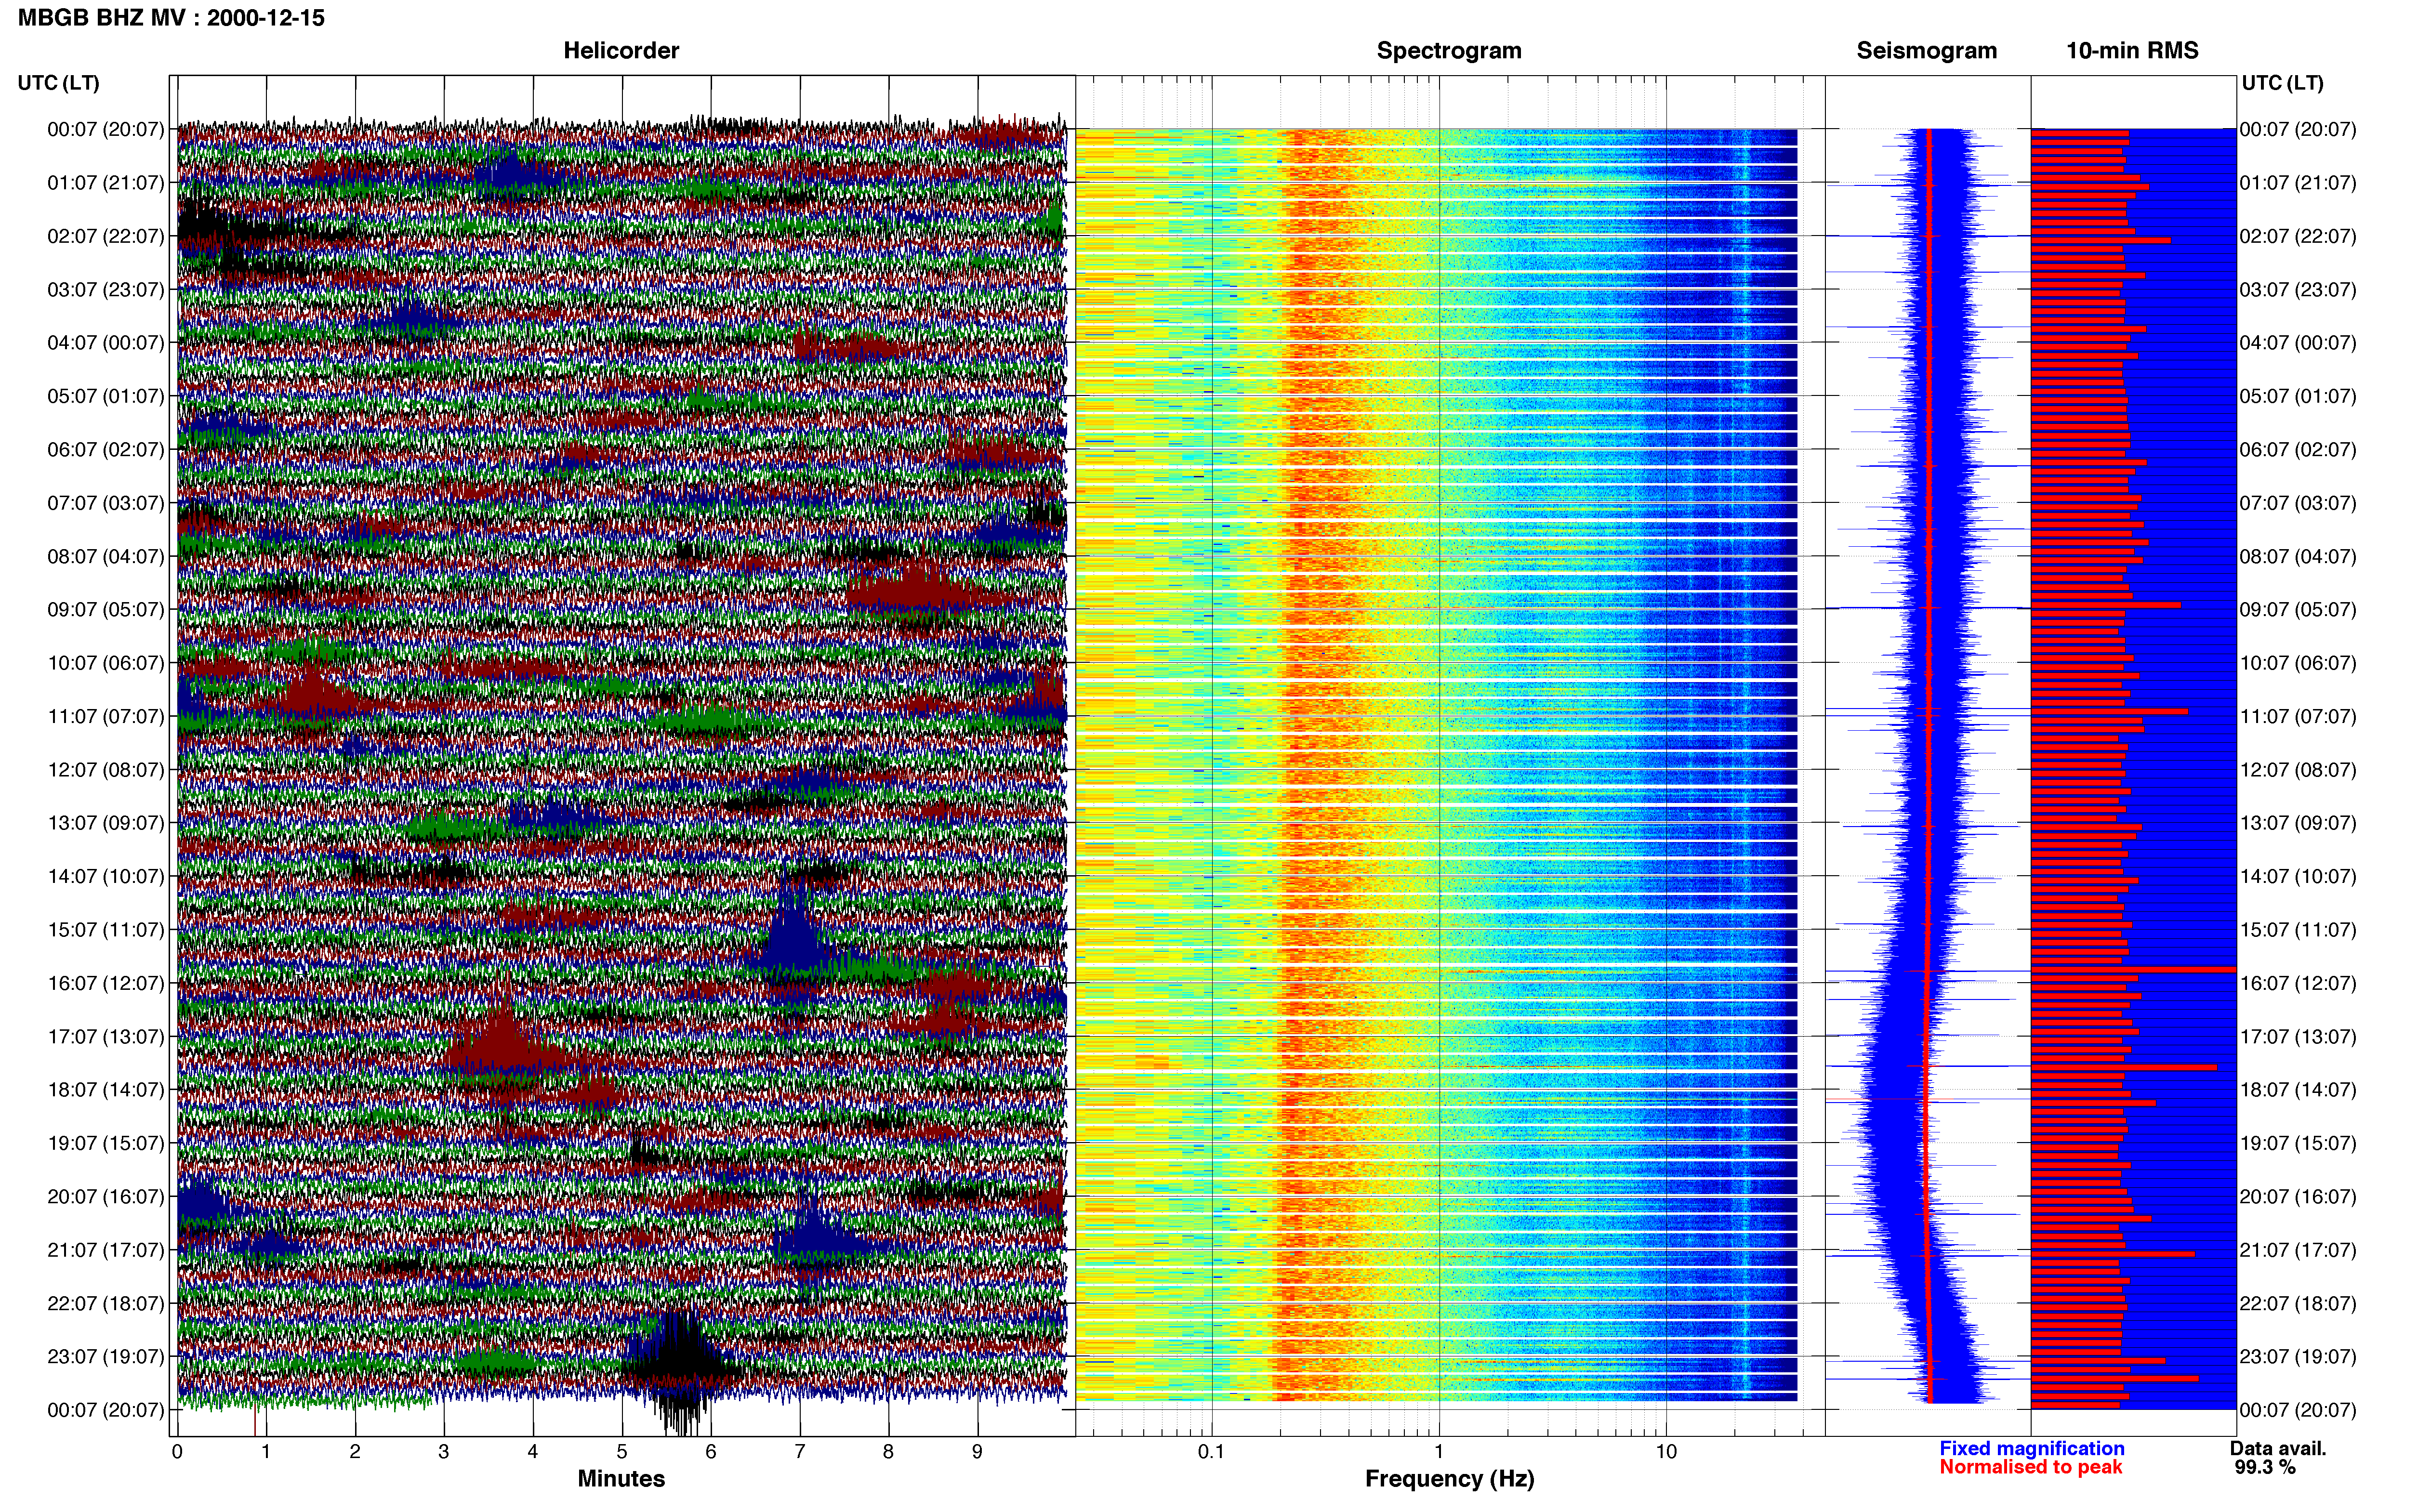Click the left 23:07 (19:07) time label
The image size is (2418, 1512).
106,1357
